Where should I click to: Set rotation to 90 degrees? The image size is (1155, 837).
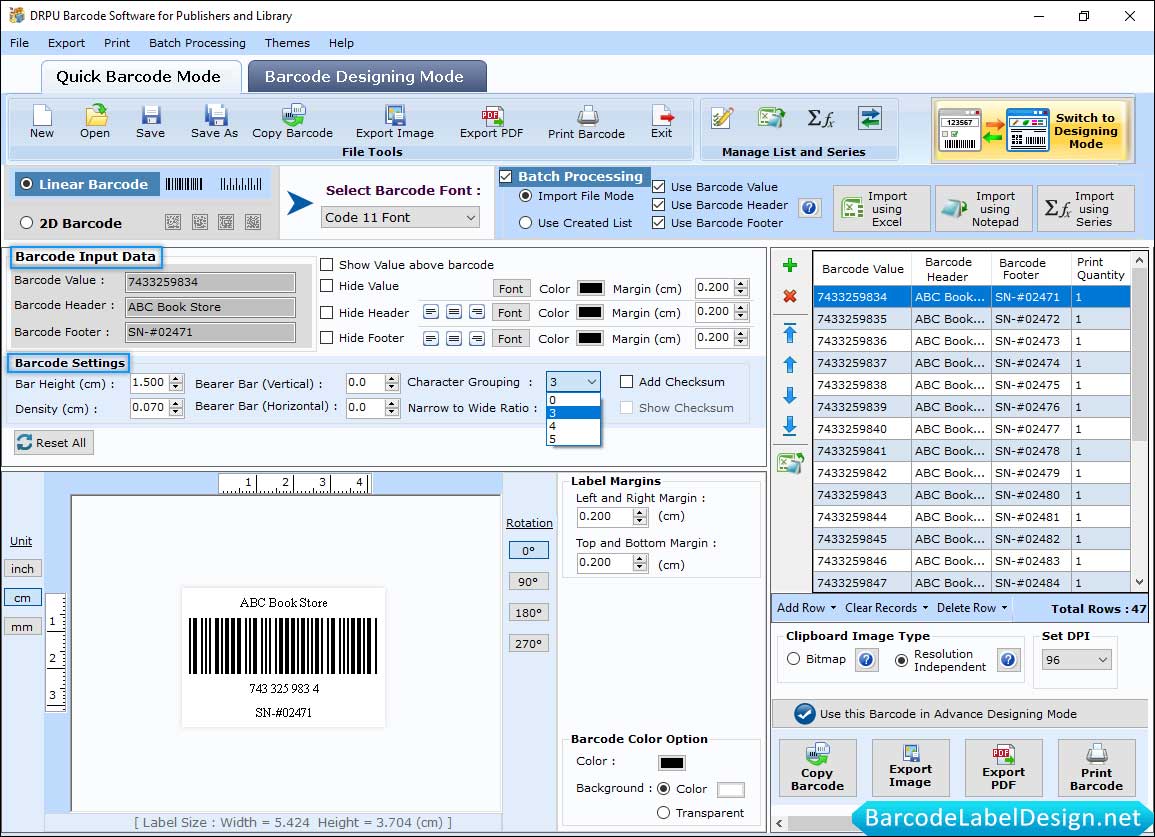[x=528, y=581]
